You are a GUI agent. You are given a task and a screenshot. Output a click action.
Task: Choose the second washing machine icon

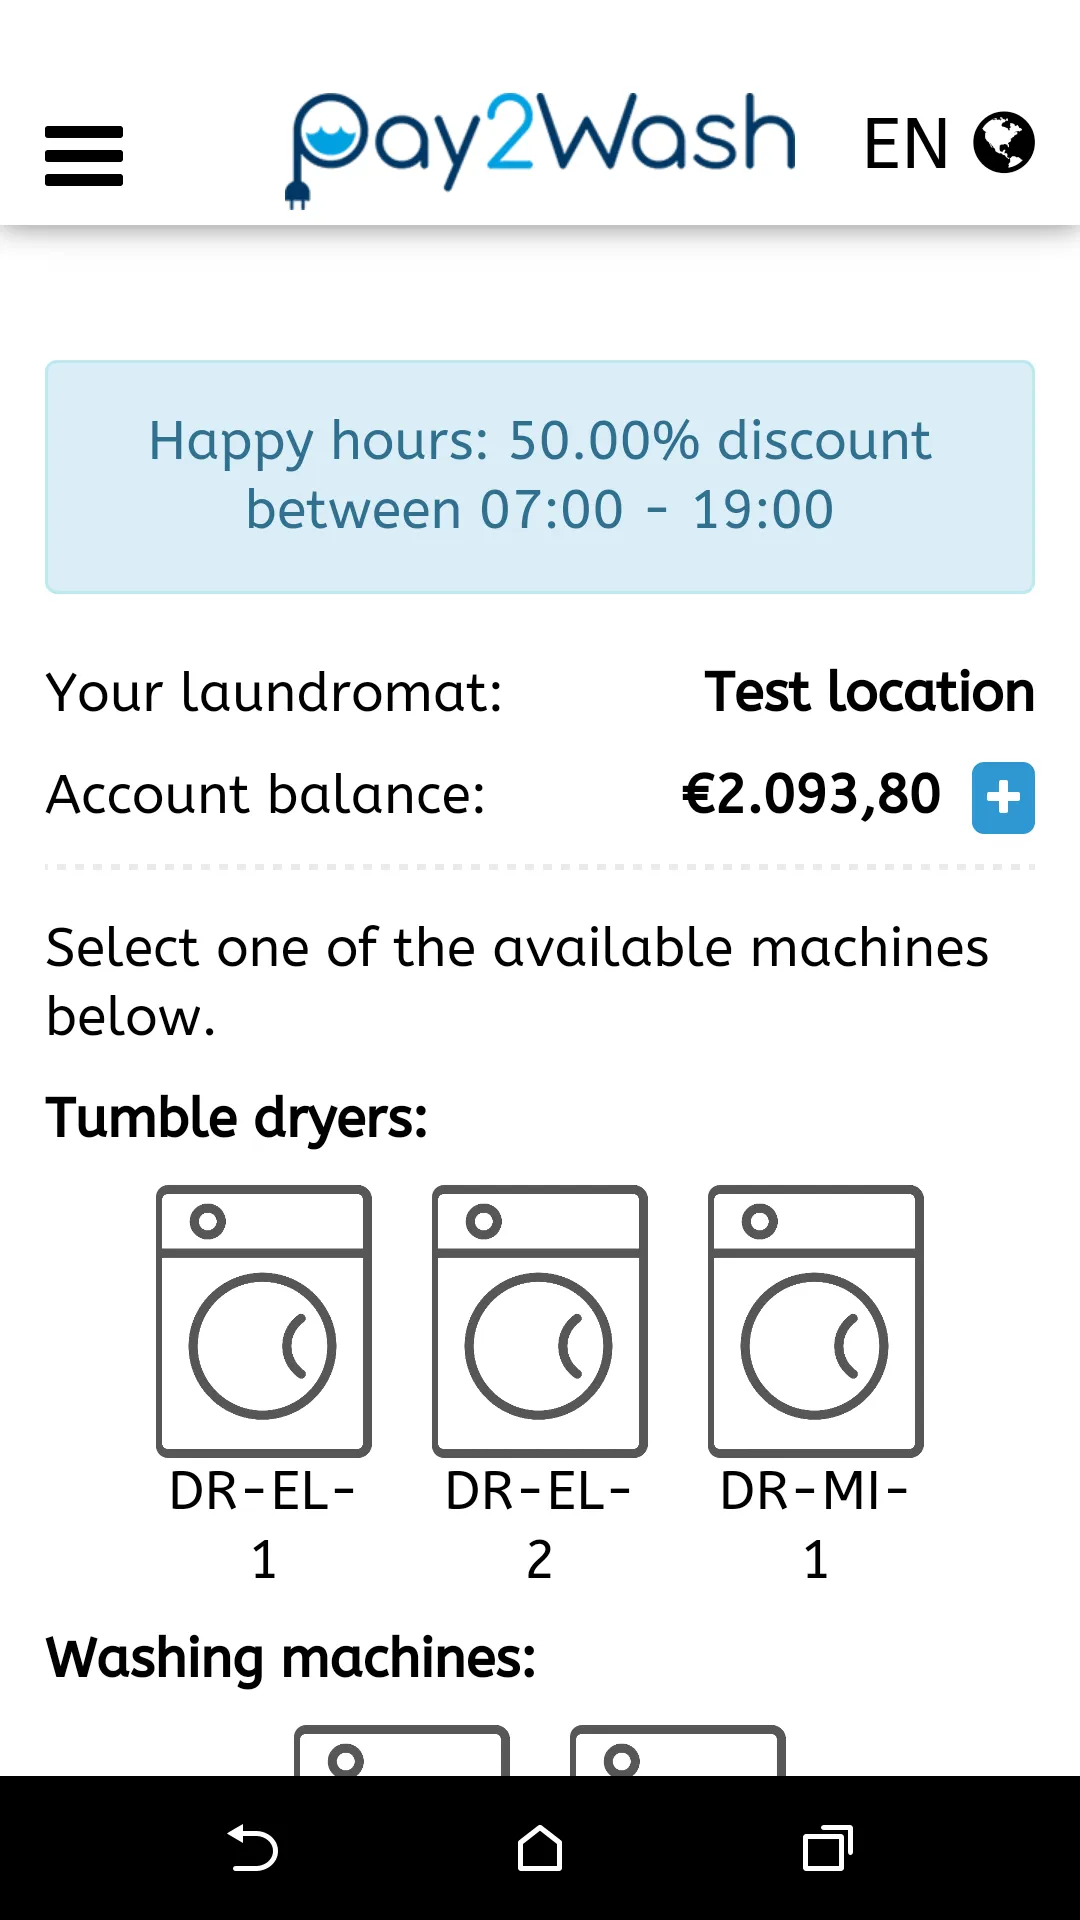coord(678,1752)
